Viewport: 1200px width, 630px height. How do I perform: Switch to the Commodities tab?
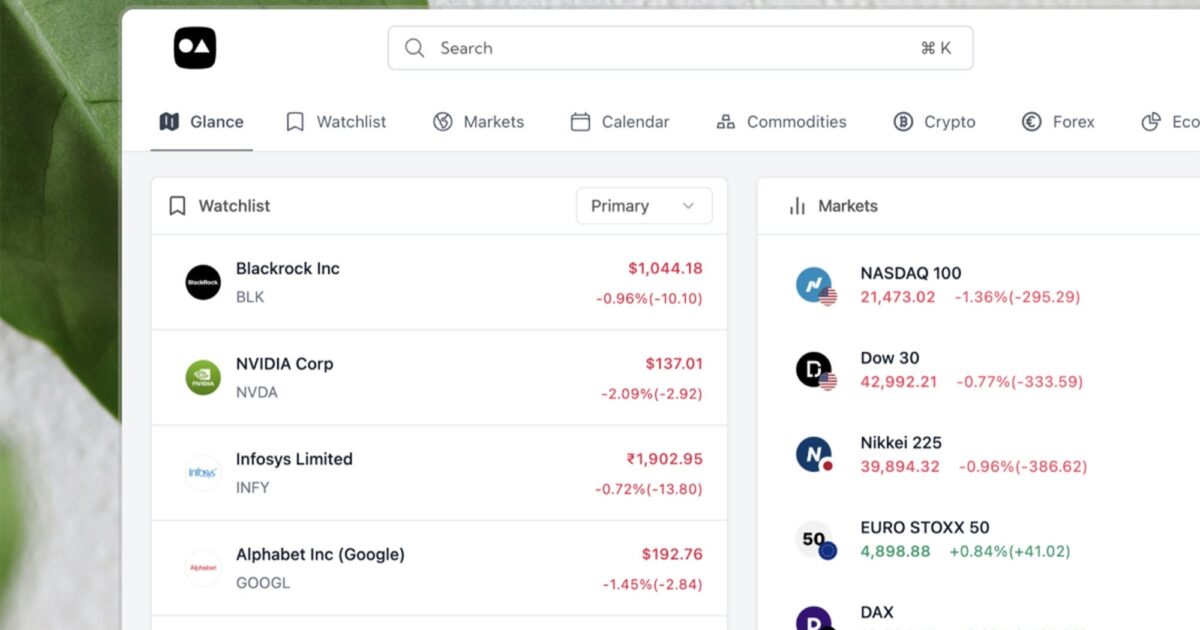pos(781,122)
